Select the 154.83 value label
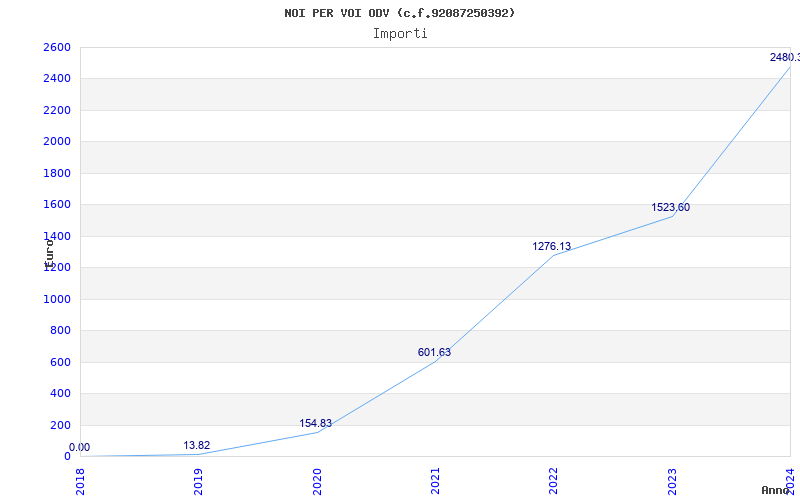Viewport: 800px width, 500px height. [315, 424]
